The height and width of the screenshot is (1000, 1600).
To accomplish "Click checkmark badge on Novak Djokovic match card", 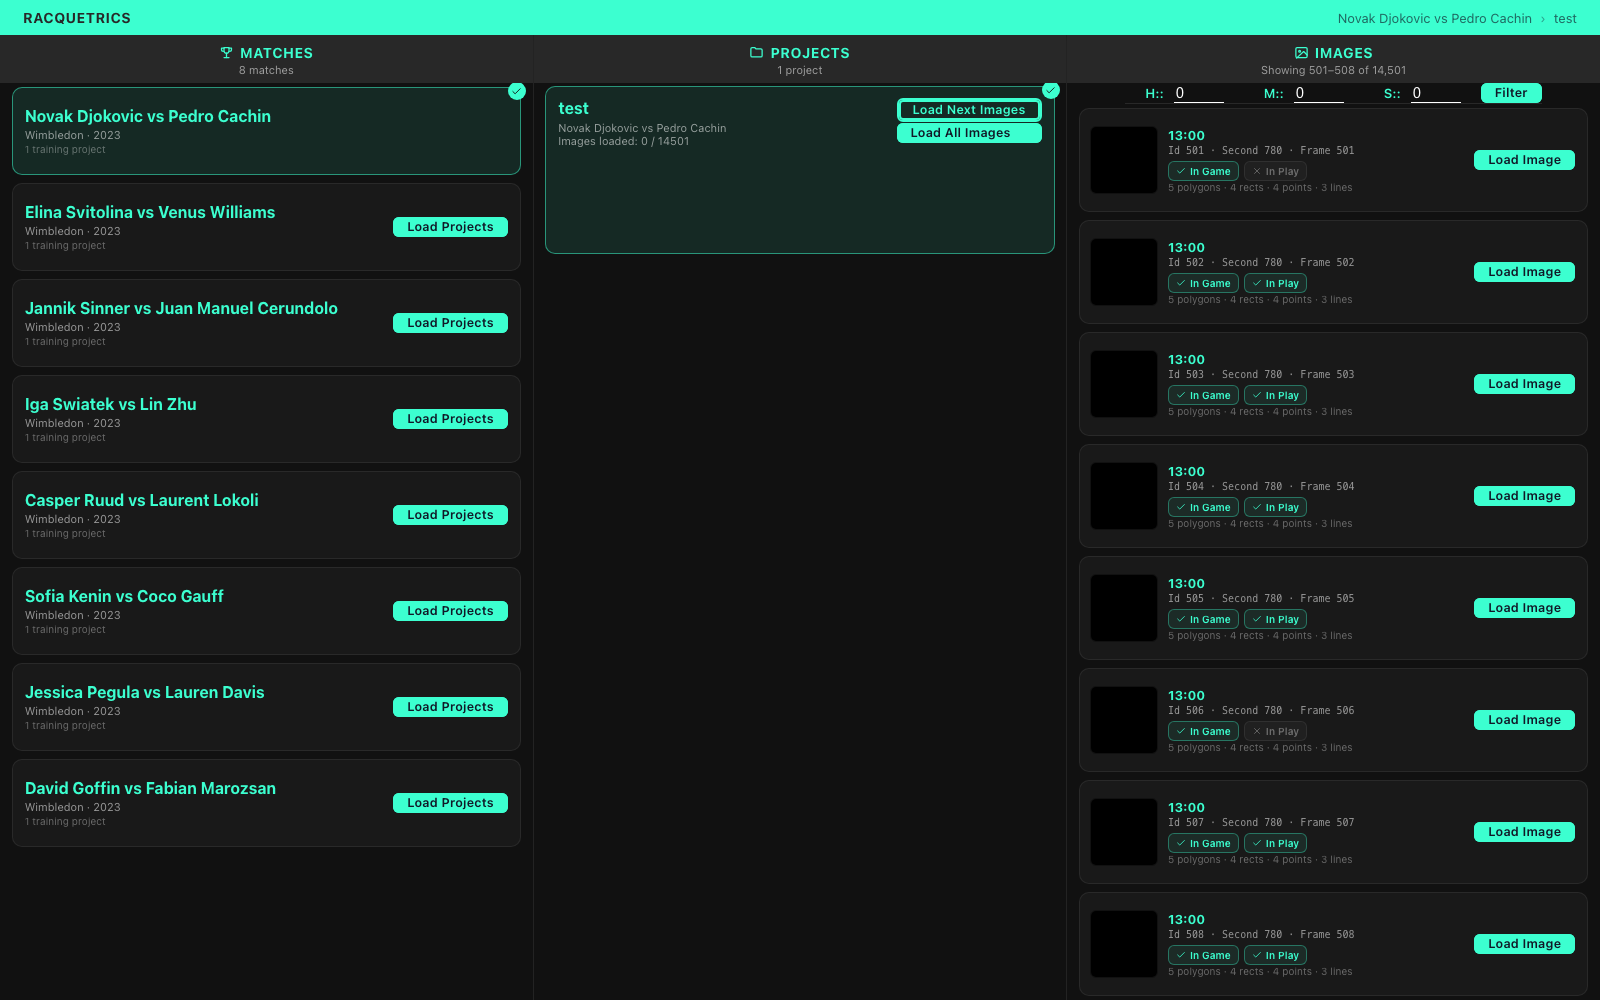I will pyautogui.click(x=517, y=91).
